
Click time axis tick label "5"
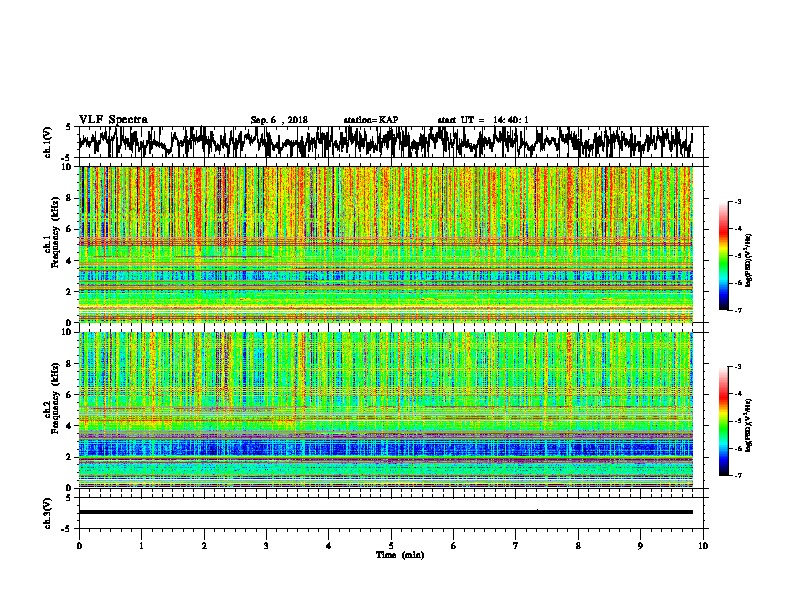pos(391,546)
